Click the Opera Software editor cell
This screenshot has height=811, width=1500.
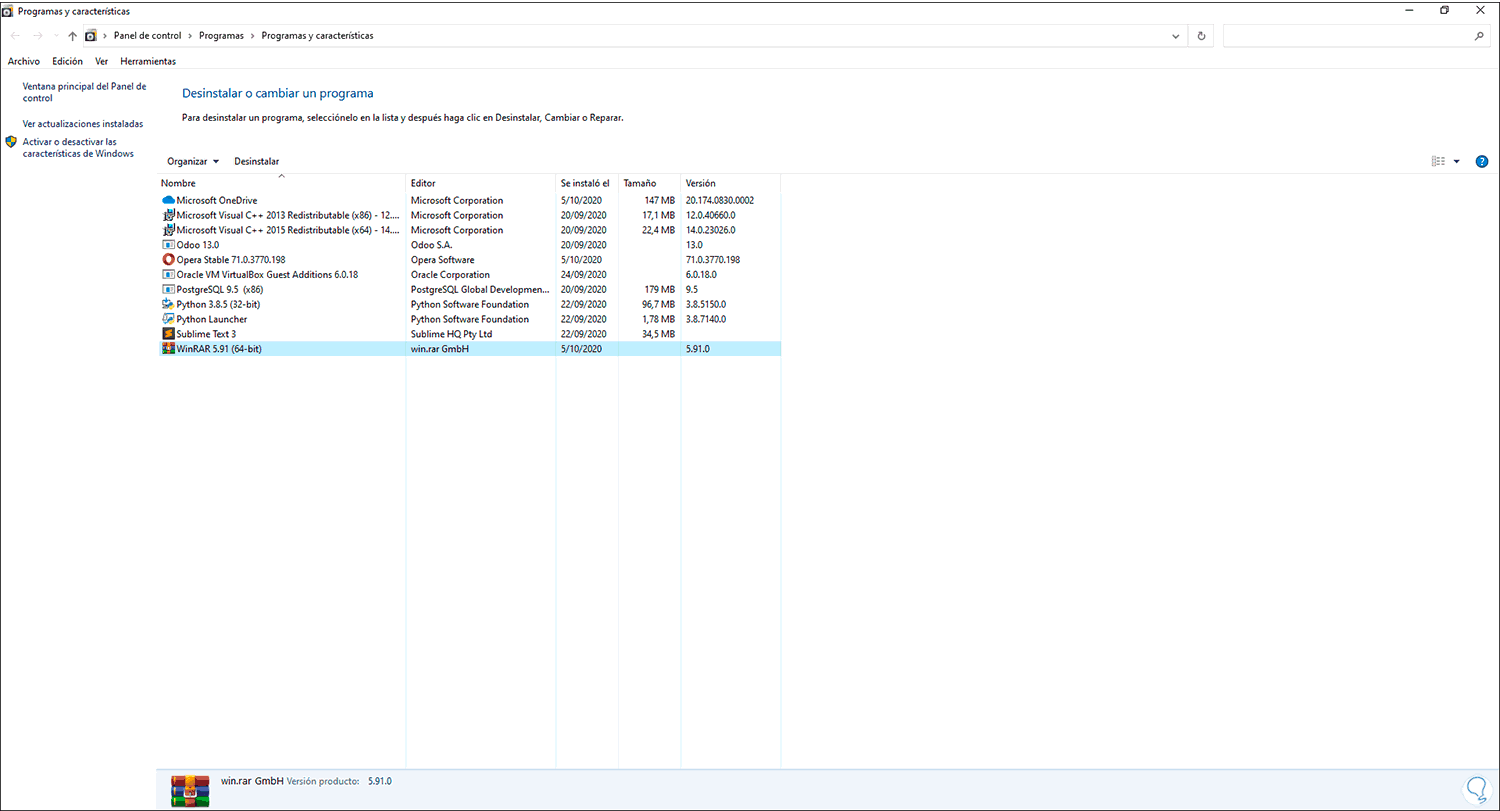[x=444, y=260]
